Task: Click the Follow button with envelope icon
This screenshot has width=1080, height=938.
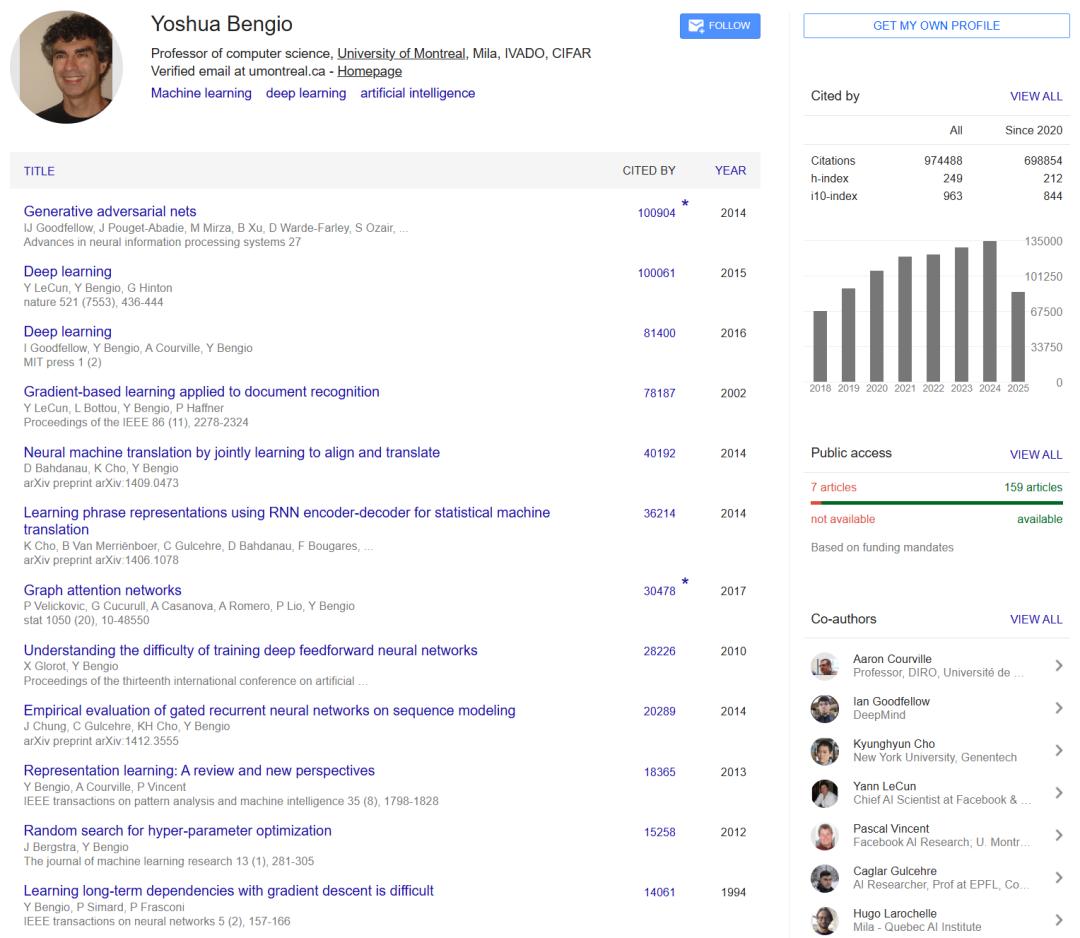Action: pos(720,26)
